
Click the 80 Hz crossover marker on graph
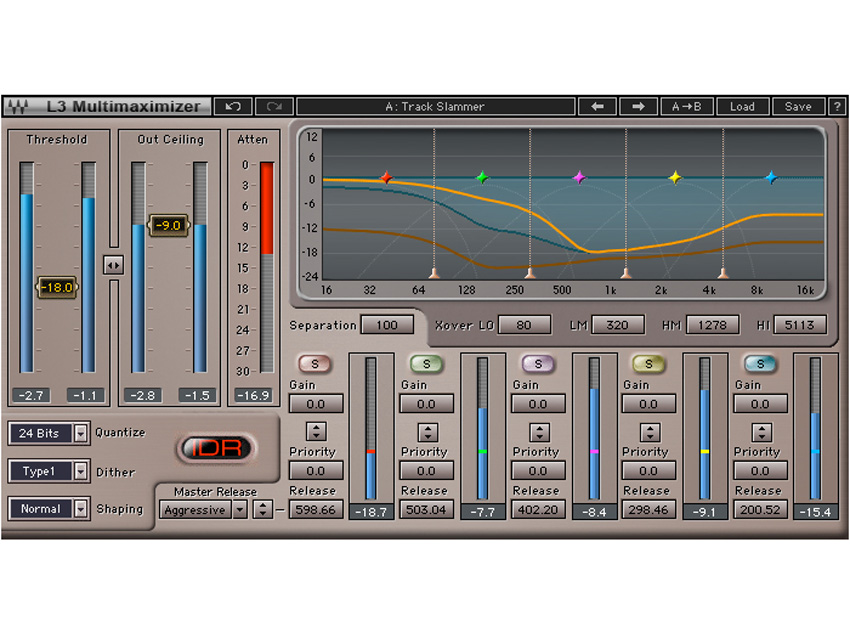coord(434,273)
